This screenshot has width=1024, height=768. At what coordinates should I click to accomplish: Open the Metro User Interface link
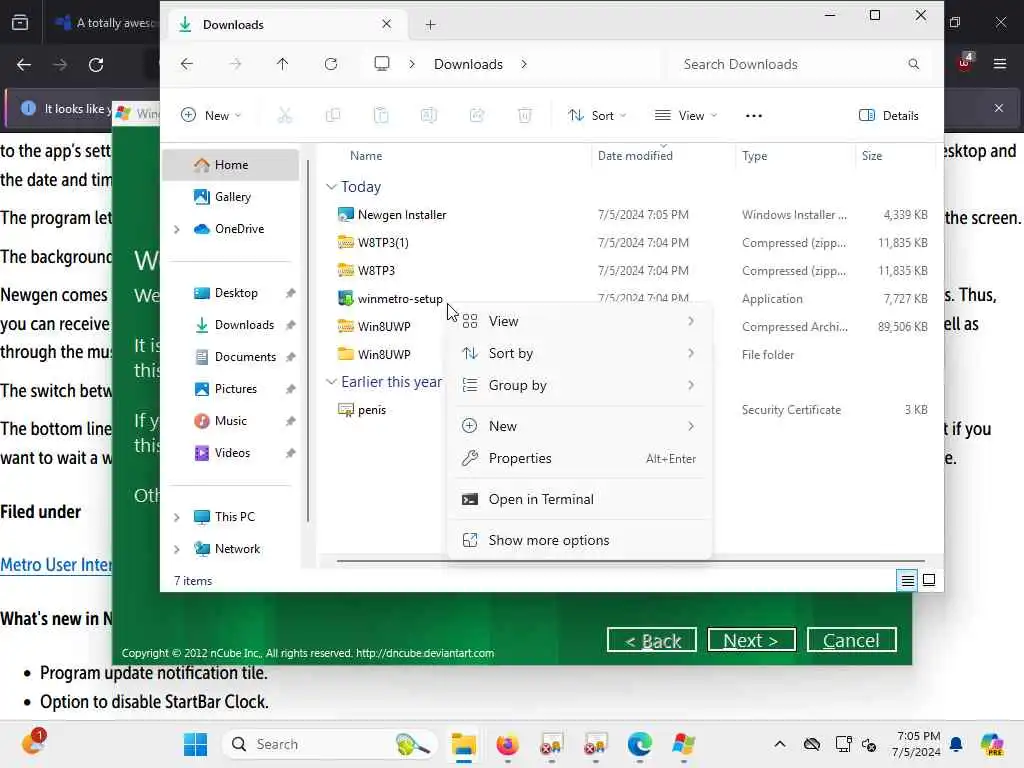pyautogui.click(x=56, y=564)
